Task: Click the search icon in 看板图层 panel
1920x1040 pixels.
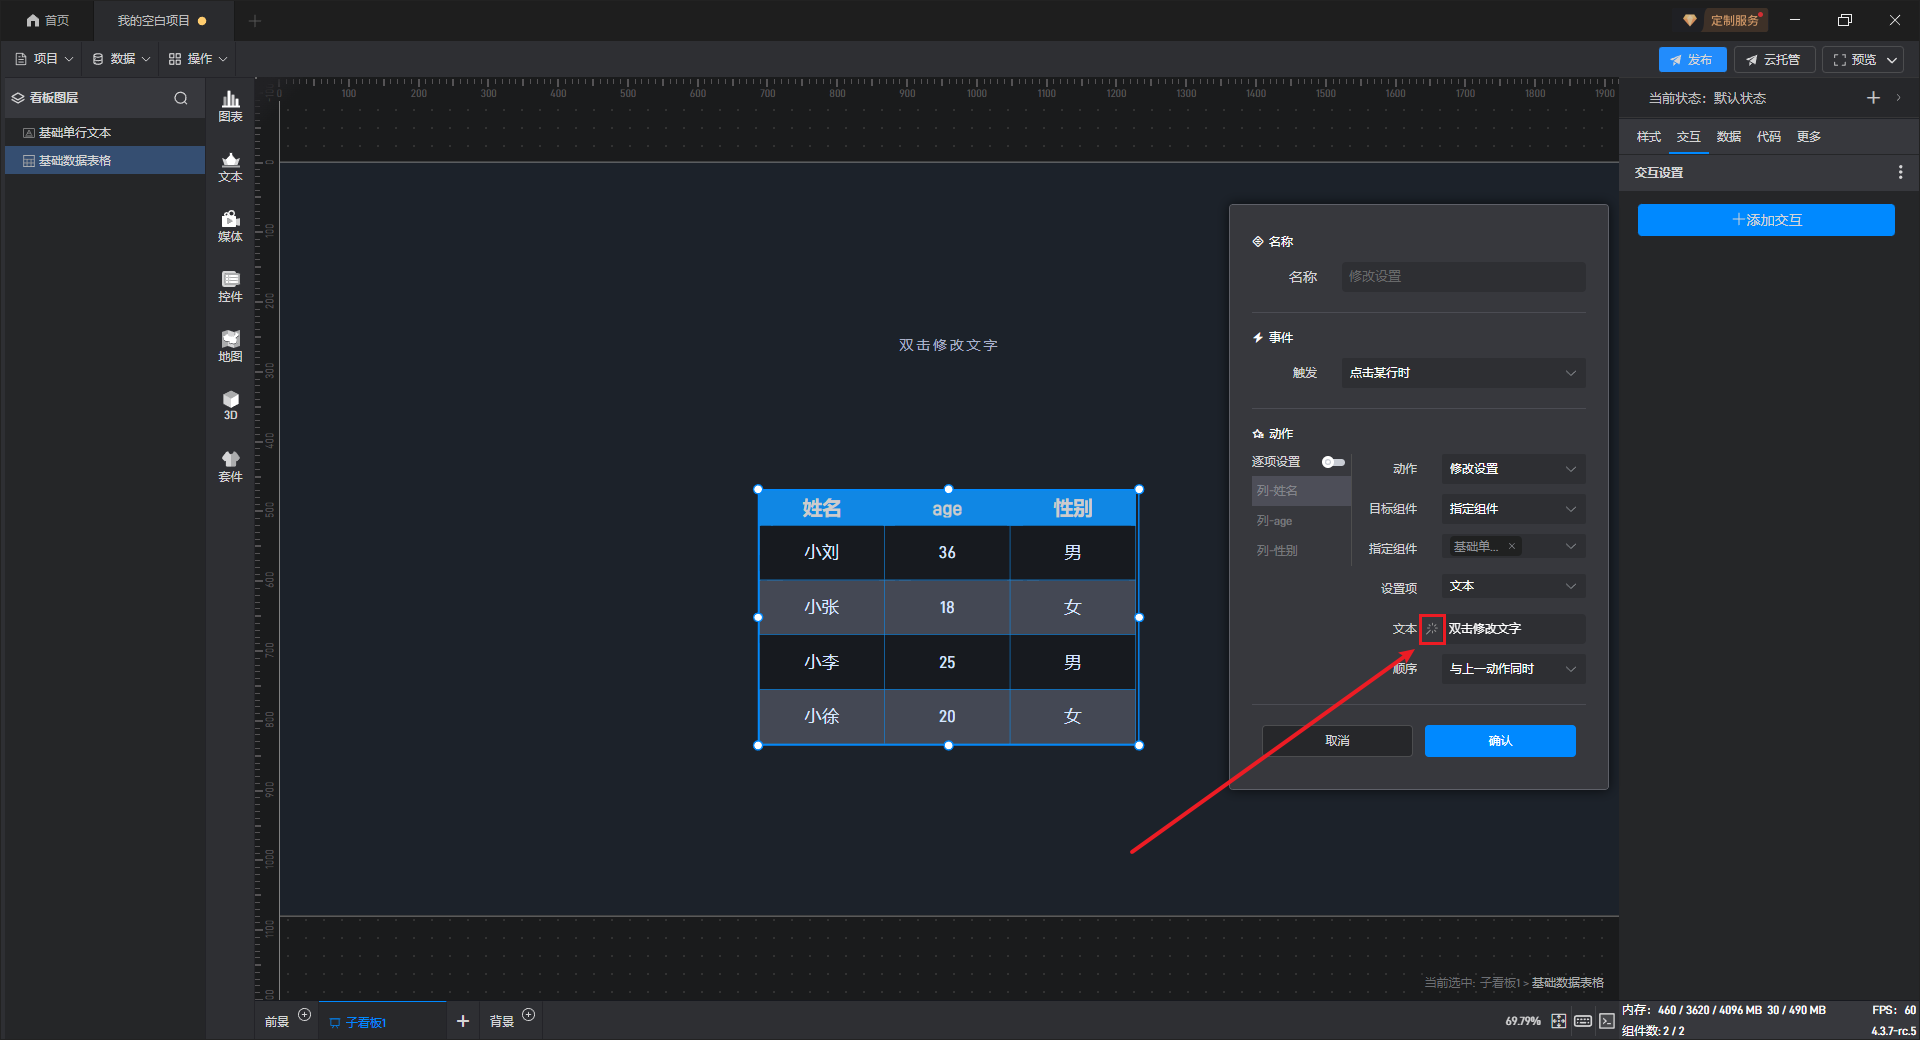Action: click(181, 98)
